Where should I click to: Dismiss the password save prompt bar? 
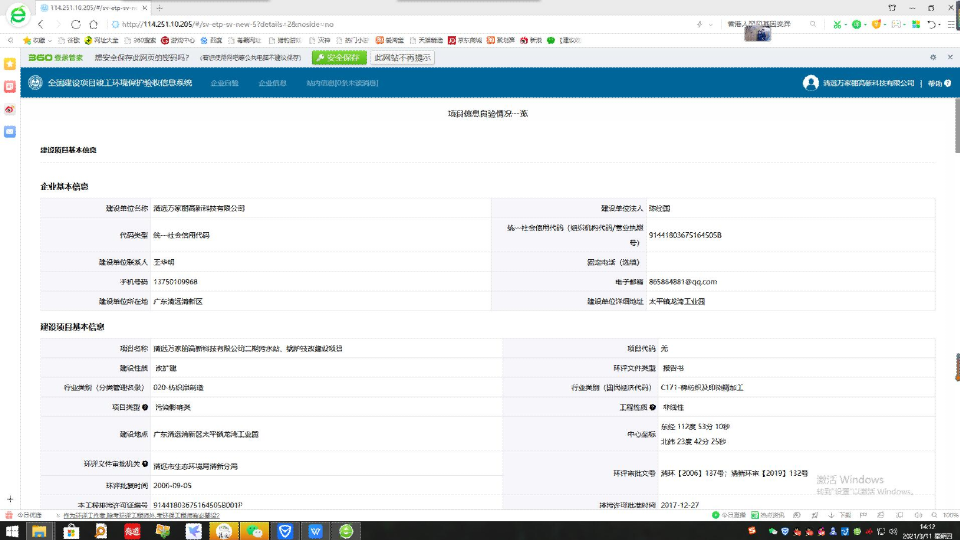click(x=948, y=58)
